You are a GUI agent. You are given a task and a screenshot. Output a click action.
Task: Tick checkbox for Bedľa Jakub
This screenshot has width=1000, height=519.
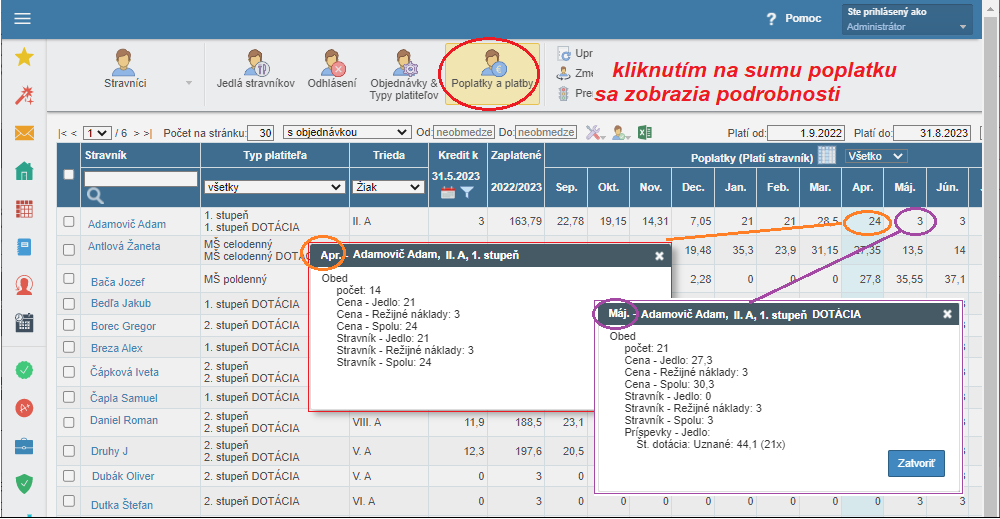click(x=69, y=303)
